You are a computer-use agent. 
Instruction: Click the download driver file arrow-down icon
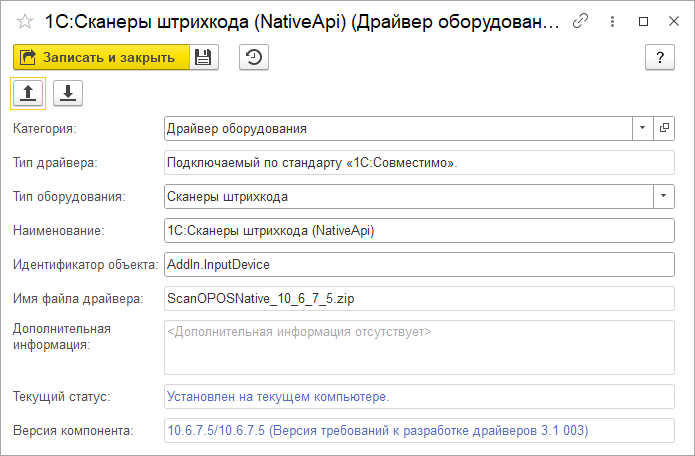tap(68, 93)
